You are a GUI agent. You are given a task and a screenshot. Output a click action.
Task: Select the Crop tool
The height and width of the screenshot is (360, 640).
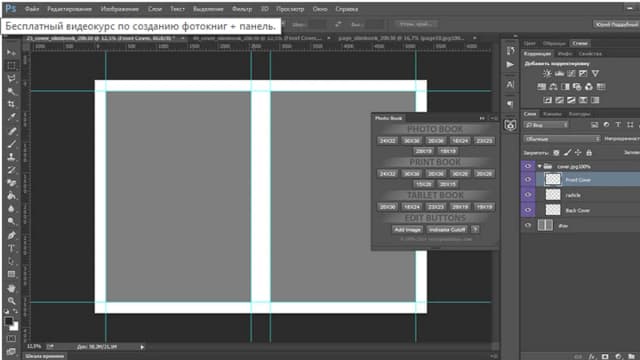click(11, 104)
